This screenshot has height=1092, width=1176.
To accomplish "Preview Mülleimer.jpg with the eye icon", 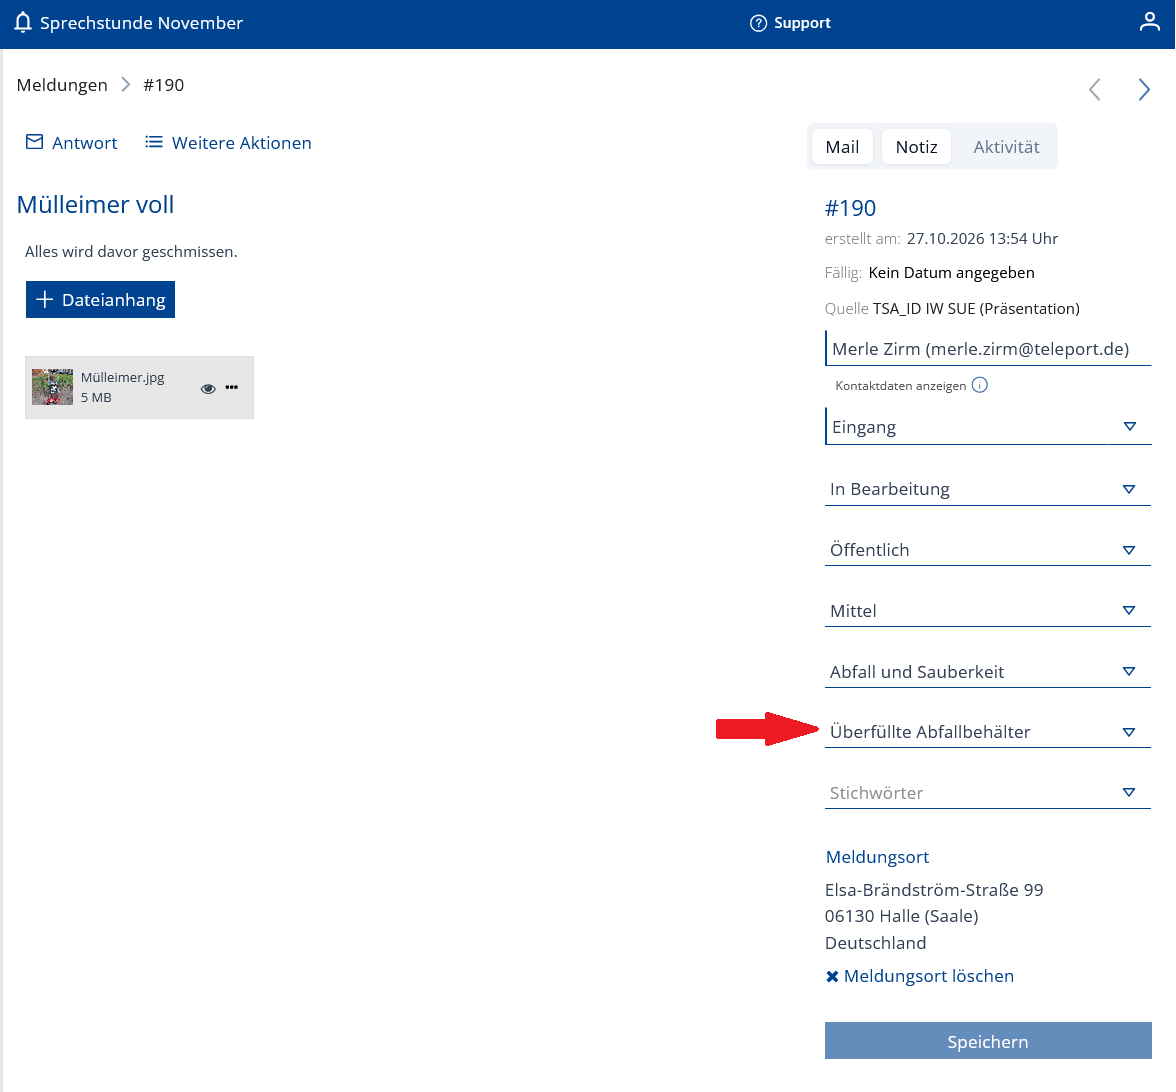I will pyautogui.click(x=208, y=388).
